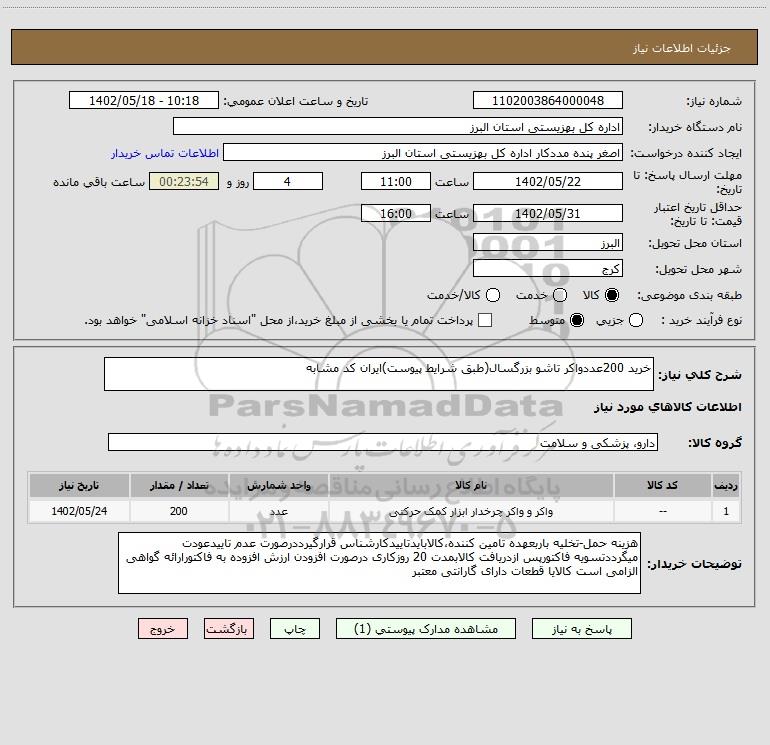Click the response deadline time 11:00
Screen dimensions: 770x745
point(396,181)
